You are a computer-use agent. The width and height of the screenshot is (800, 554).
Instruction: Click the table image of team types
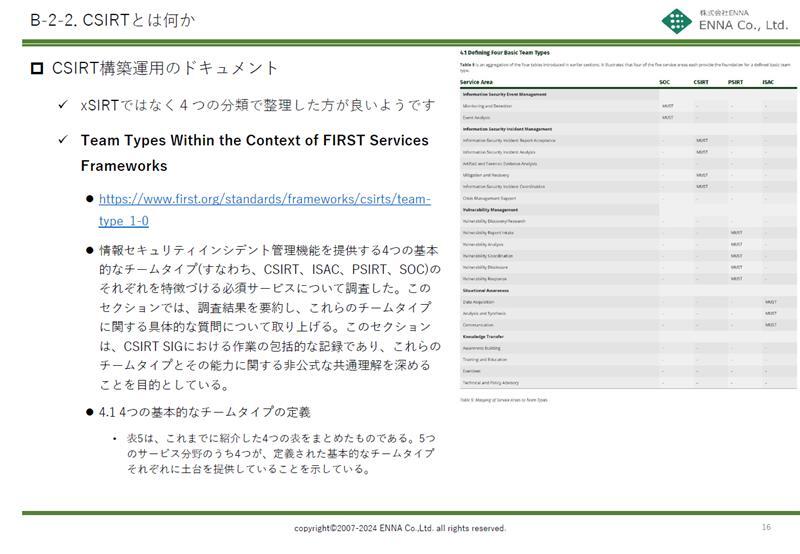628,226
